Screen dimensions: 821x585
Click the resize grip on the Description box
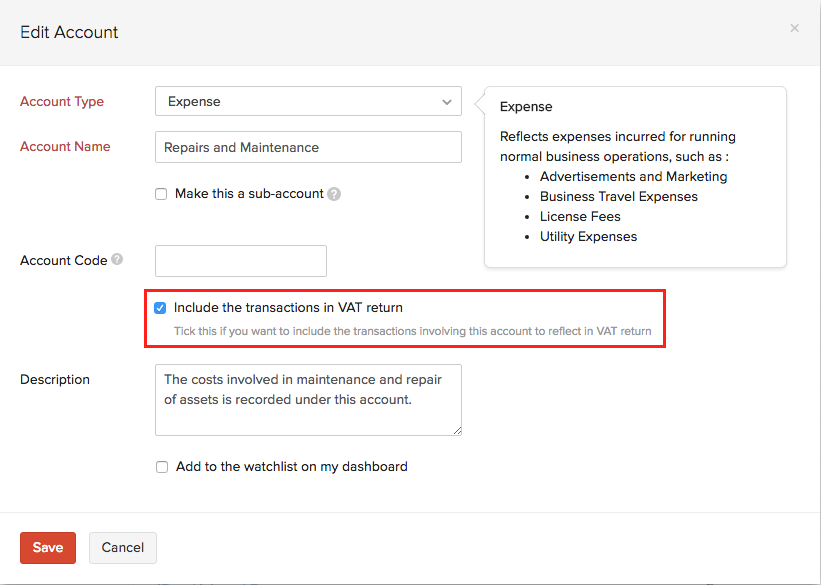[457, 430]
